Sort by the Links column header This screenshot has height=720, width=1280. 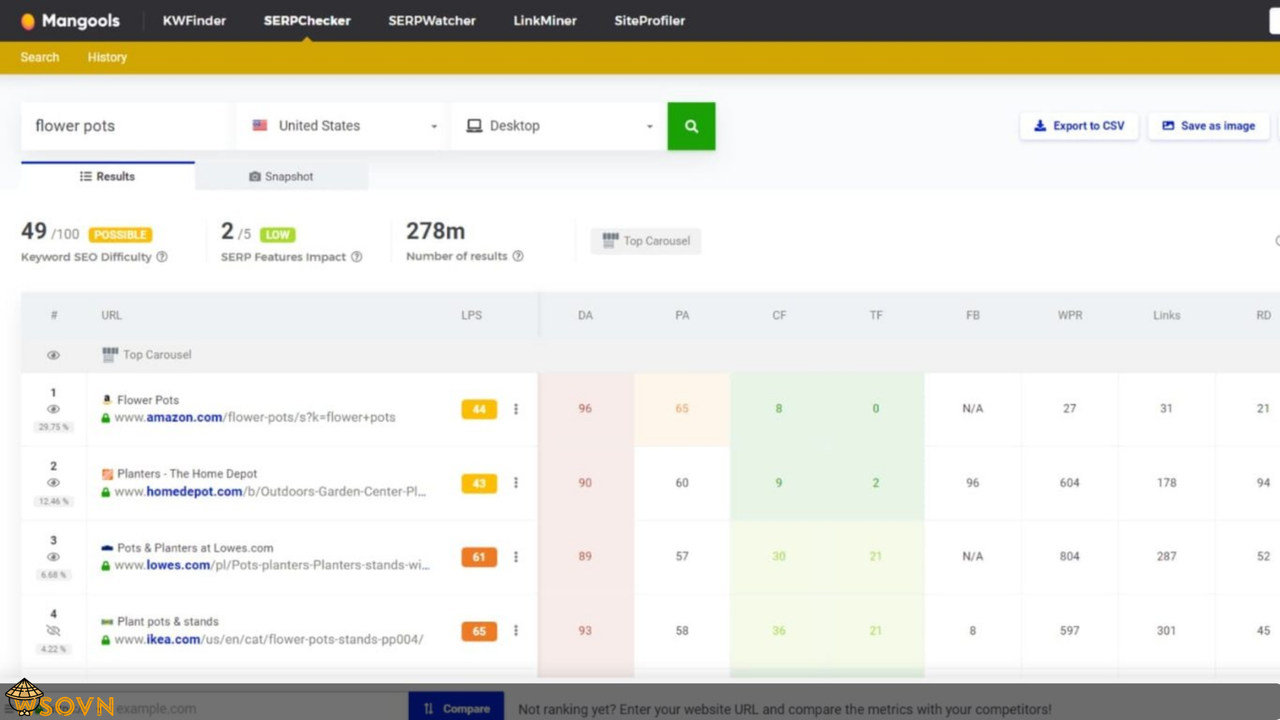click(1166, 315)
